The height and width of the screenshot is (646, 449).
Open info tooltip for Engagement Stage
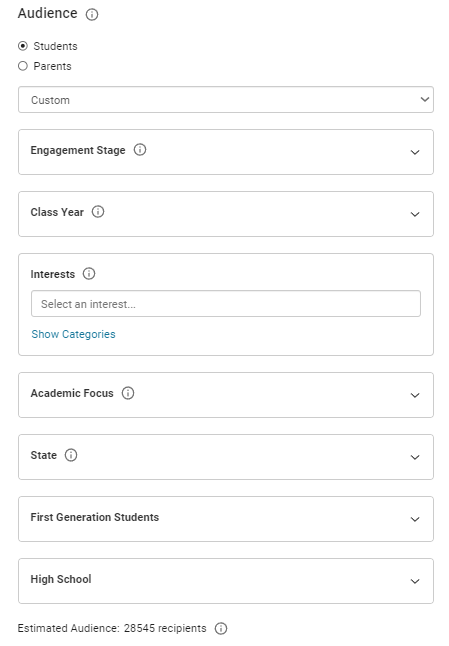(x=140, y=150)
